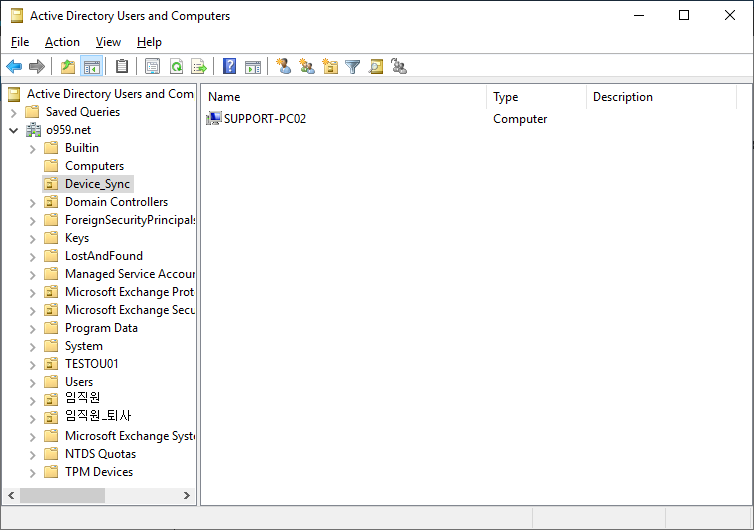
Task: Sort by the Name column header
Action: point(344,97)
